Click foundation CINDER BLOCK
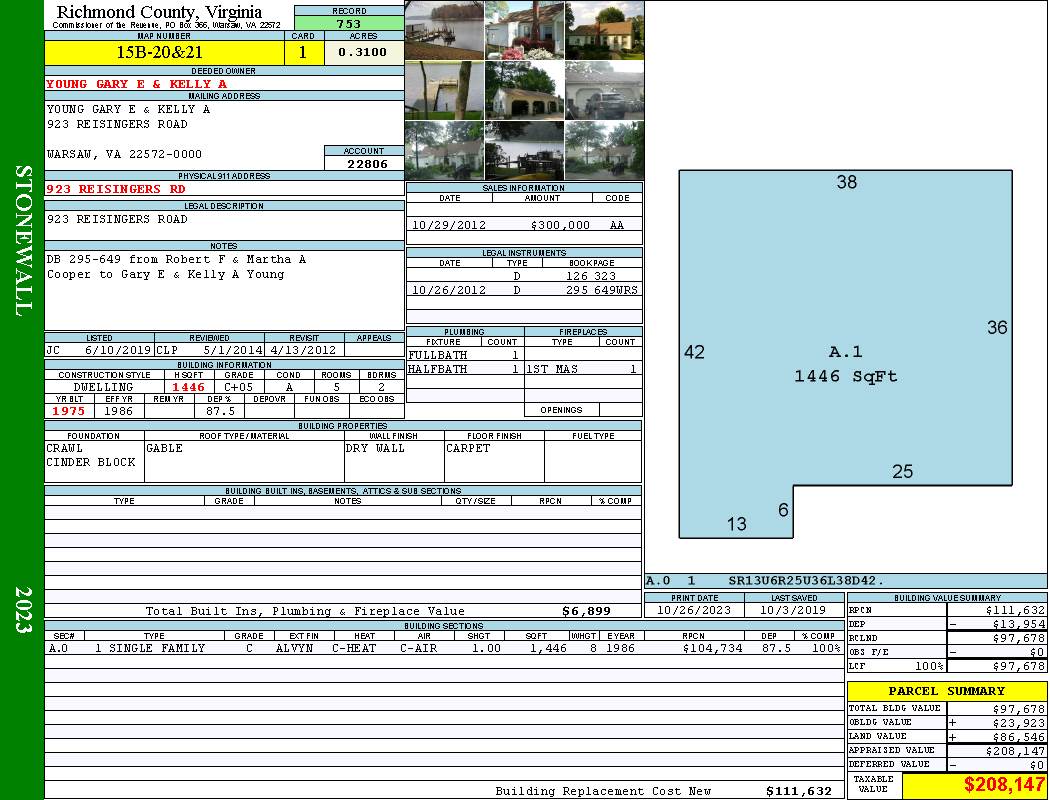1050x800 pixels. pos(91,462)
